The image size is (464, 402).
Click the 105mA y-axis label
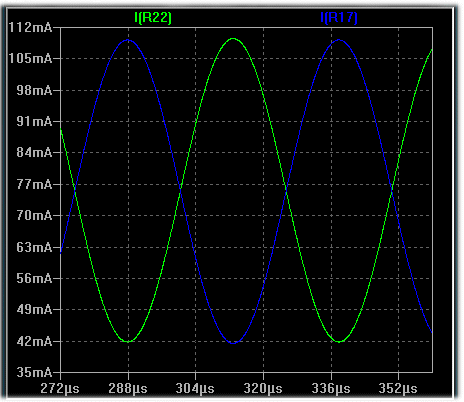(x=30, y=59)
